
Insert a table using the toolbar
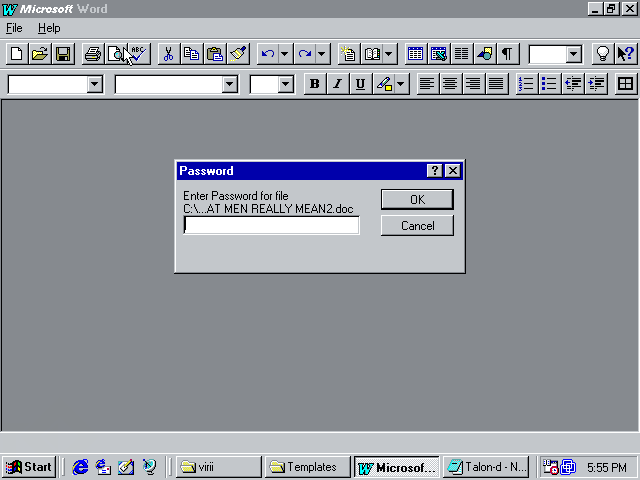click(x=416, y=53)
